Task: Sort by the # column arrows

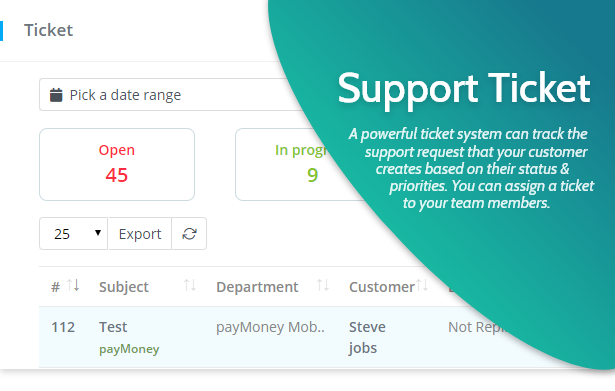Action: pos(73,285)
